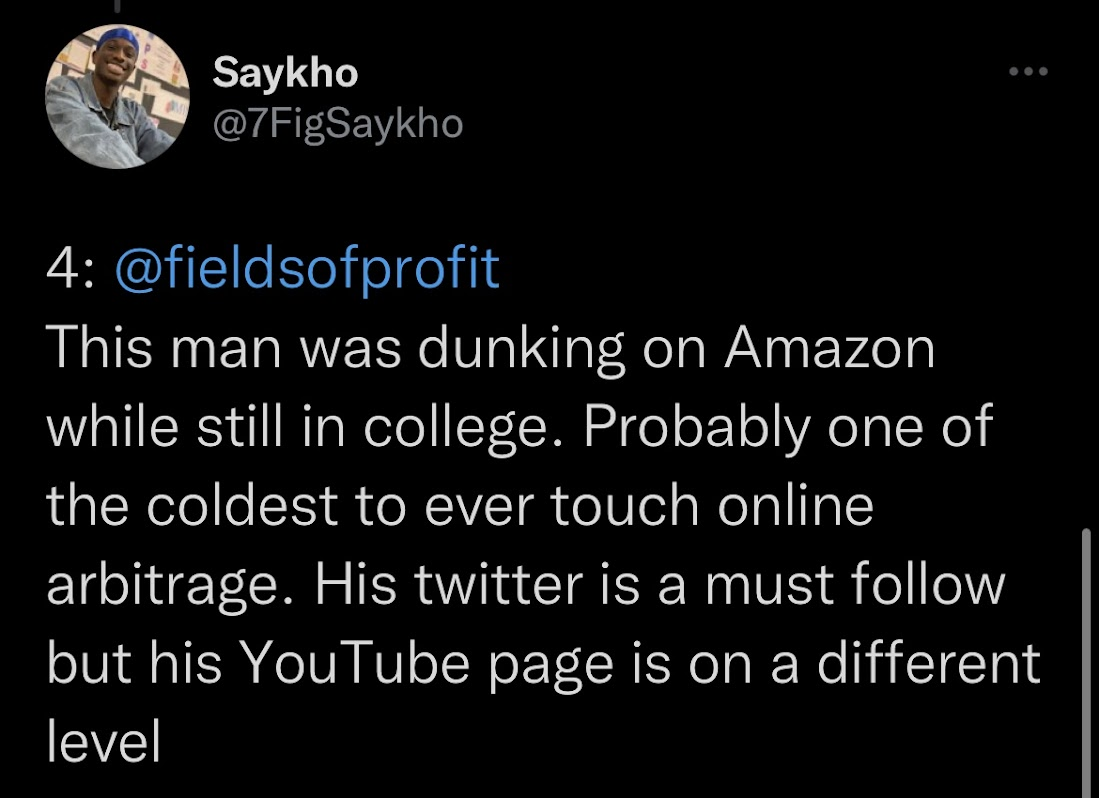
Task: Click the word different in the tweet
Action: click(929, 663)
